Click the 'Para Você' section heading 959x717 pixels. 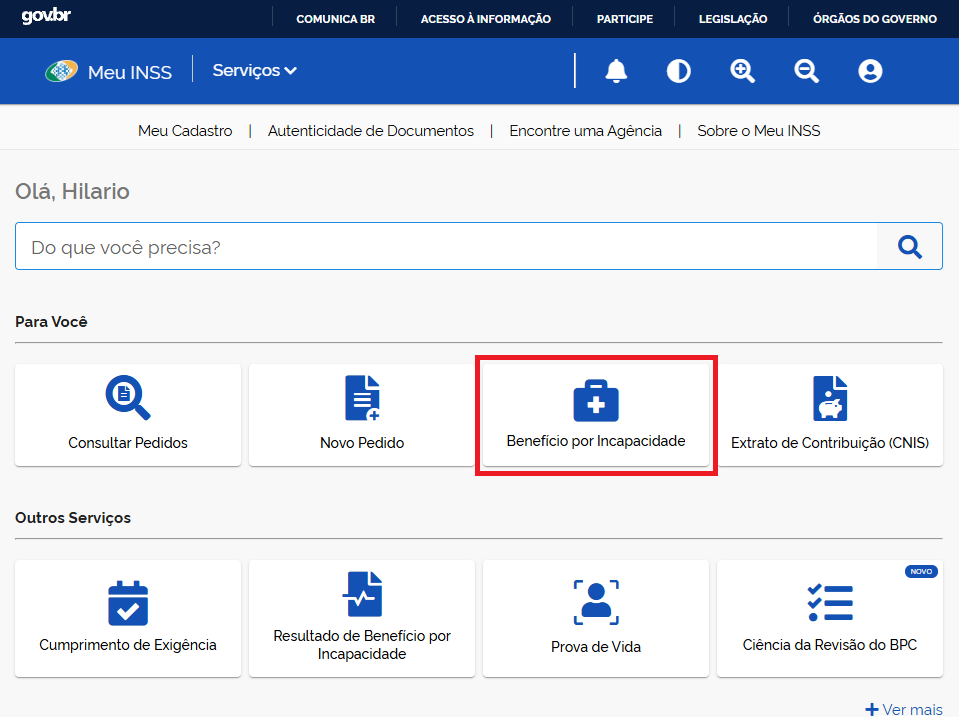pyautogui.click(x=51, y=322)
